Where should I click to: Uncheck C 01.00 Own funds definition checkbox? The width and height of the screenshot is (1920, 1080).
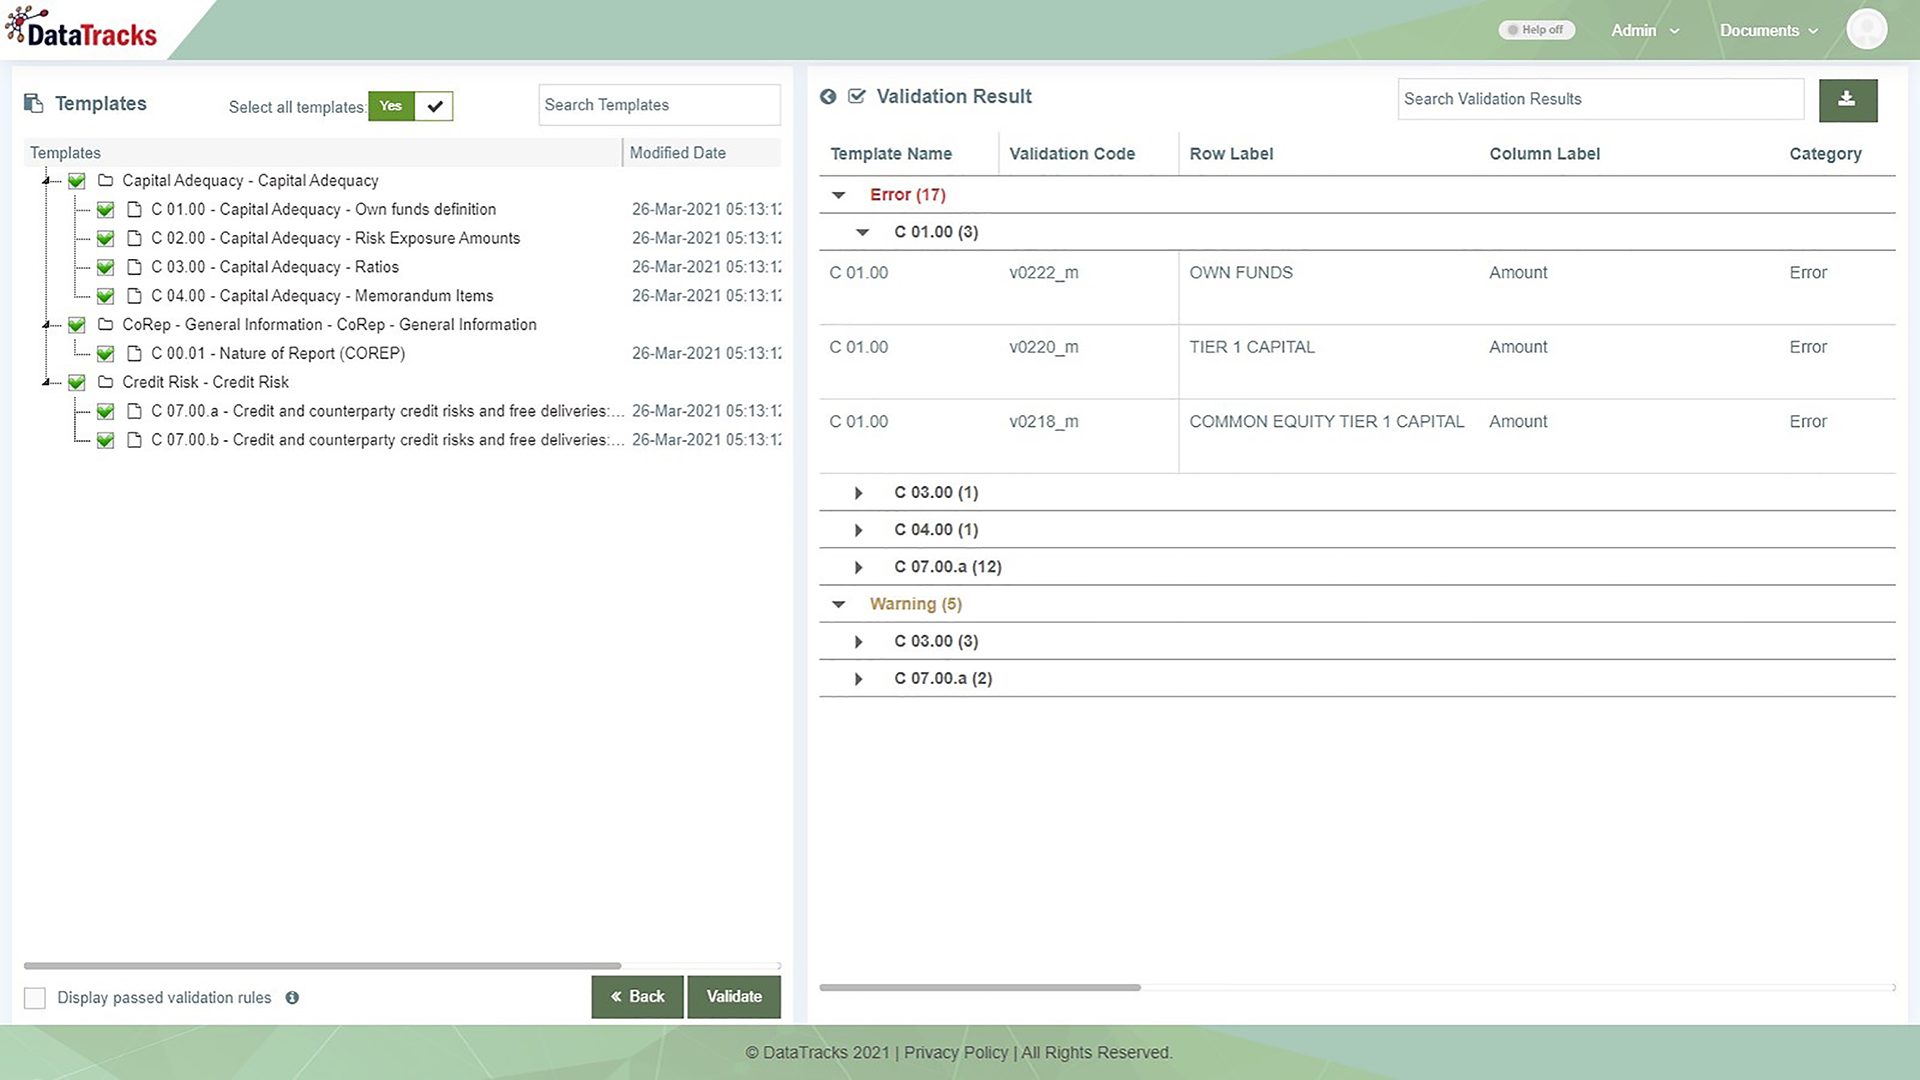(105, 210)
